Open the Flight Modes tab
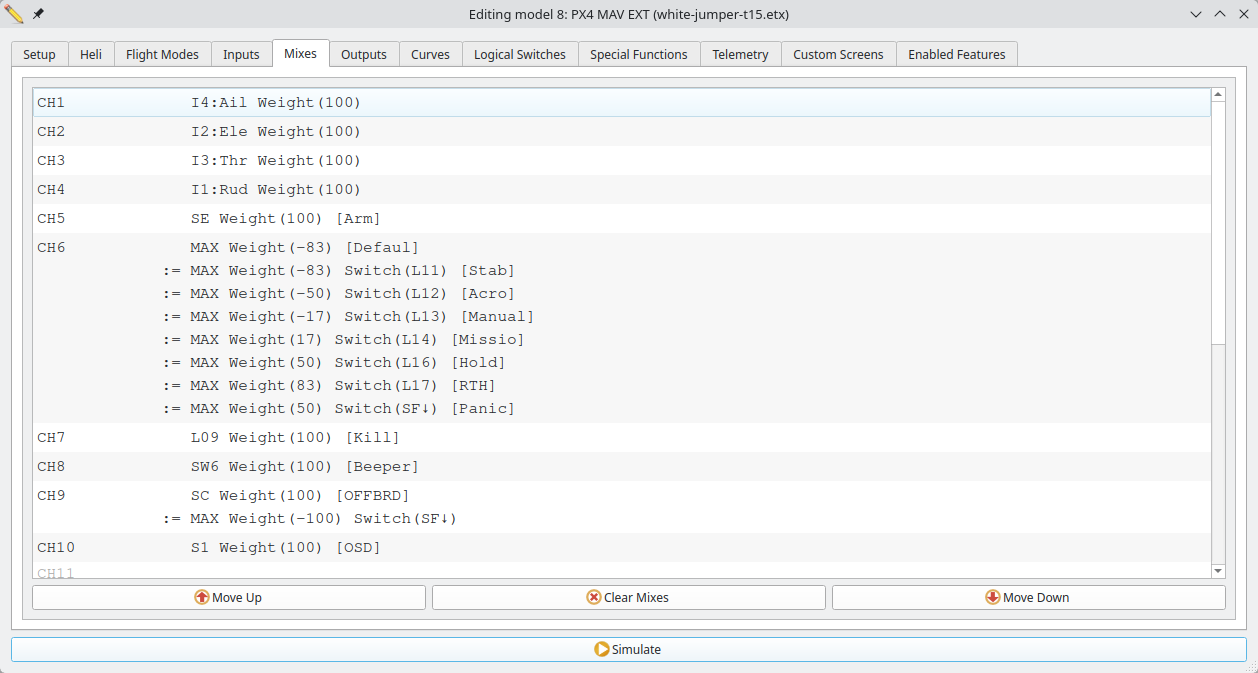The width and height of the screenshot is (1258, 673). tap(162, 54)
